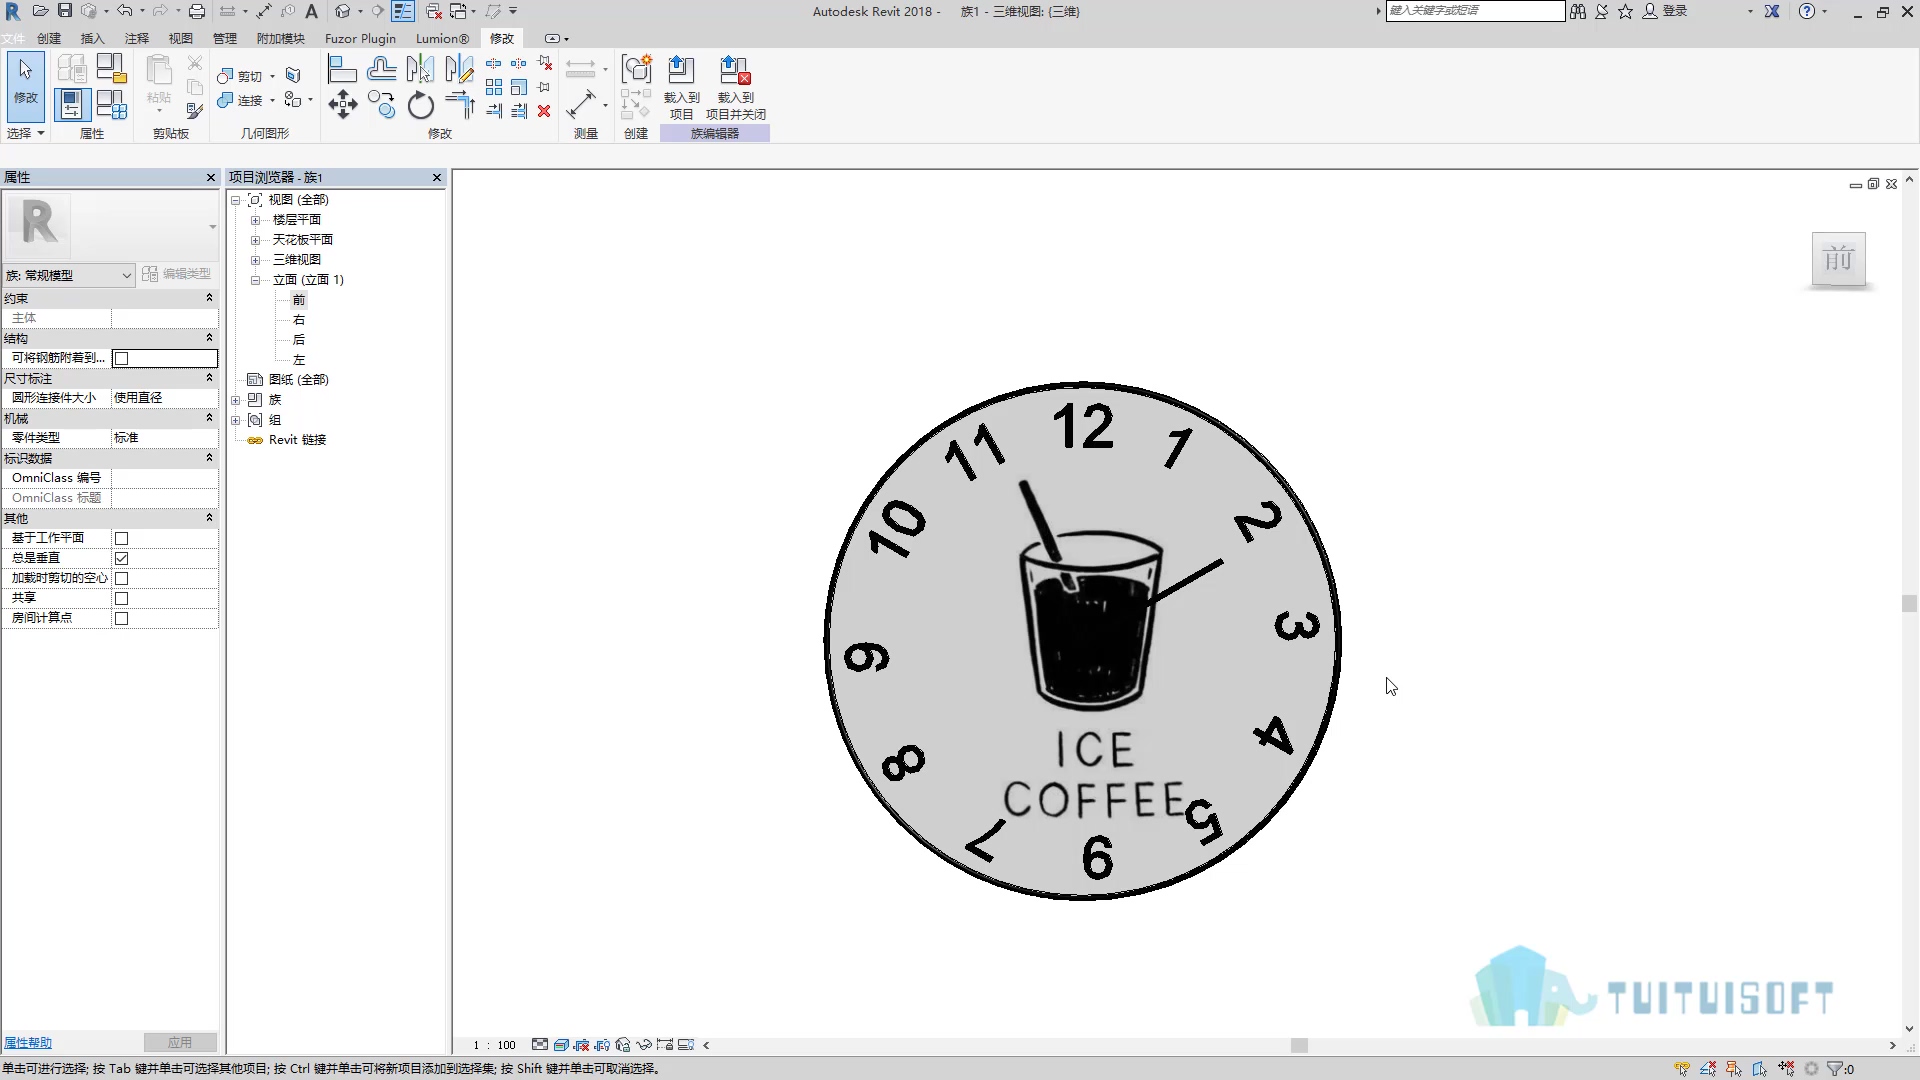The width and height of the screenshot is (1920, 1080).
Task: Expand 楼层平面 tree node
Action: (255, 220)
